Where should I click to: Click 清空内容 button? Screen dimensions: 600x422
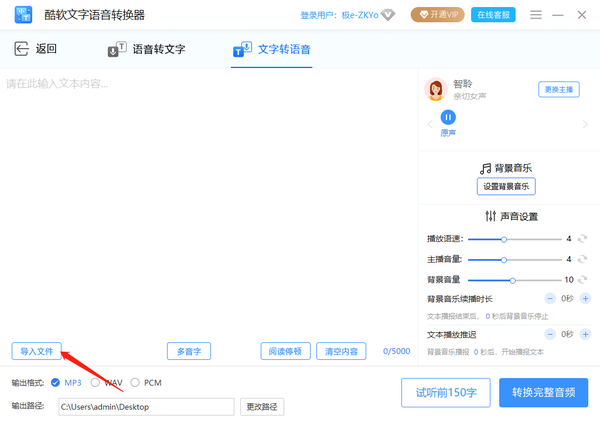[x=341, y=351]
